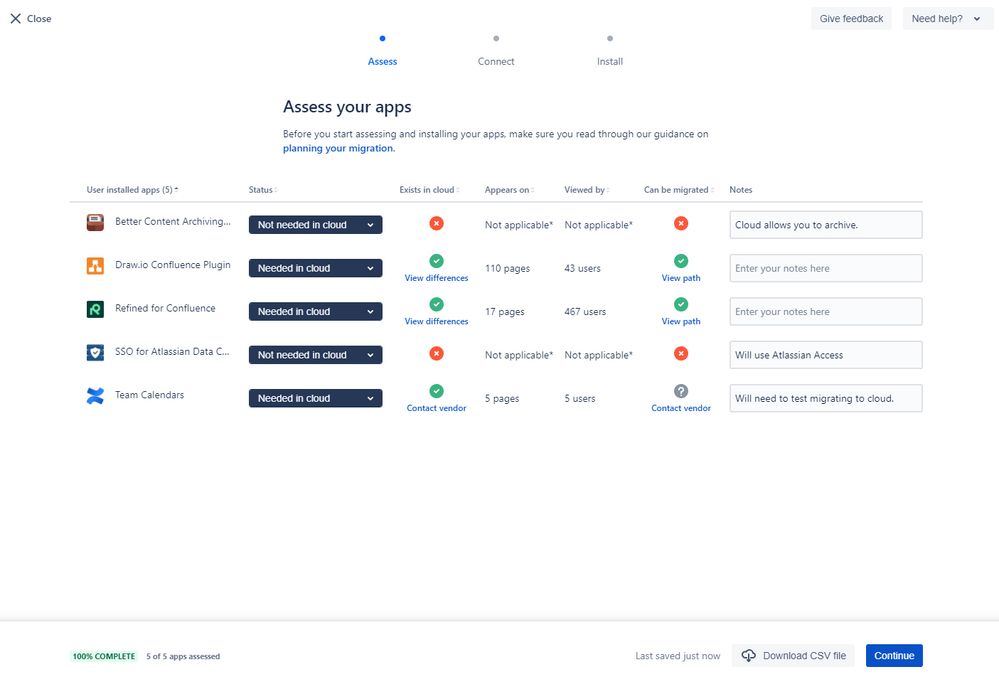The image size is (999, 677).
Task: Edit notes field for Team Calendars
Action: [x=826, y=398]
